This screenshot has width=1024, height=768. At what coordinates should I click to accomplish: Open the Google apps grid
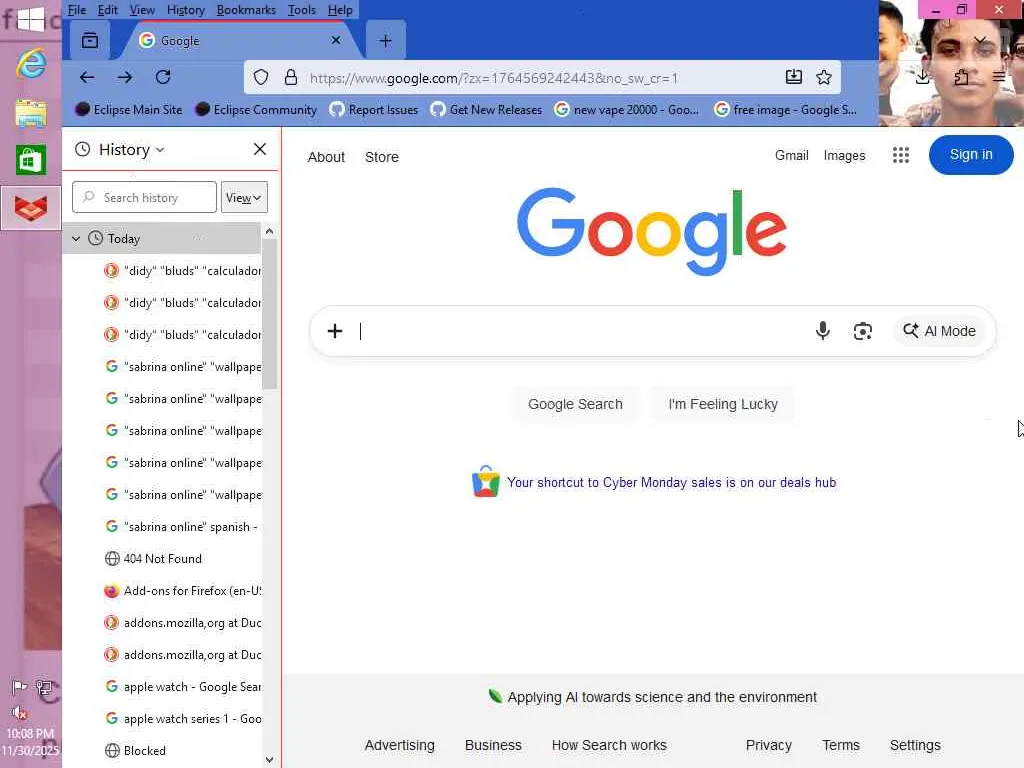(x=901, y=155)
